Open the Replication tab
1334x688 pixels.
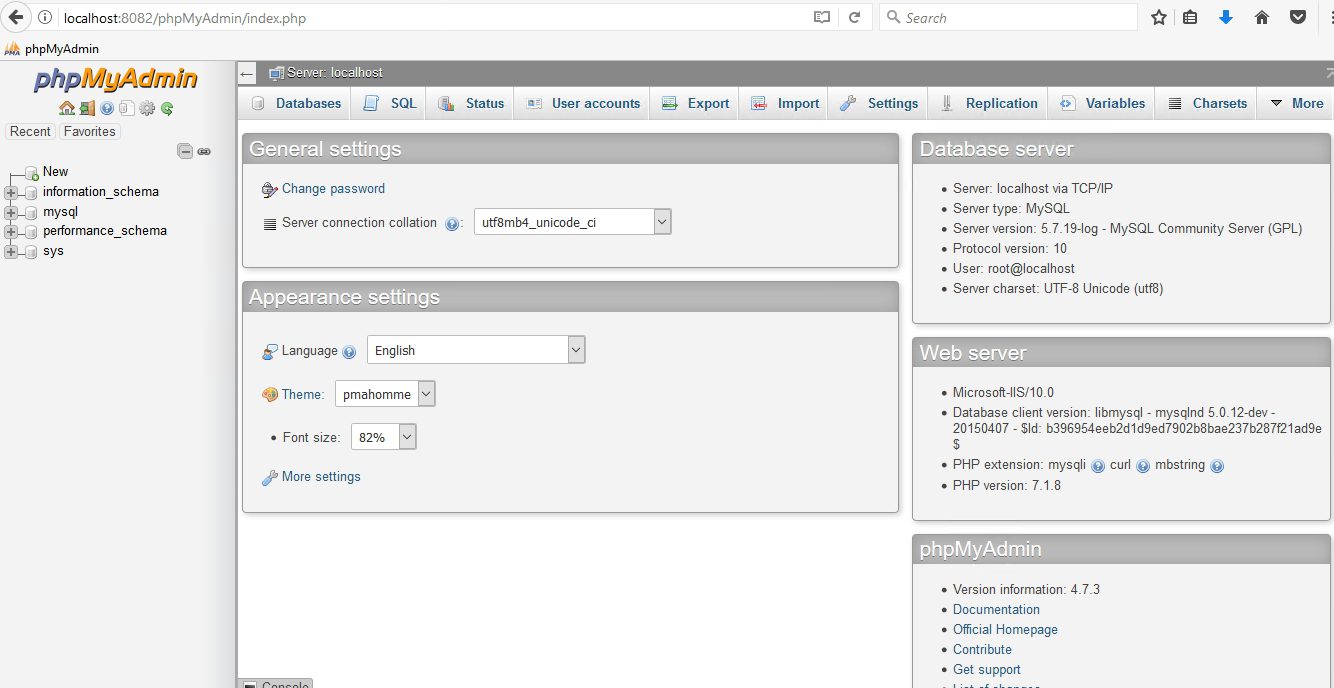(x=988, y=103)
